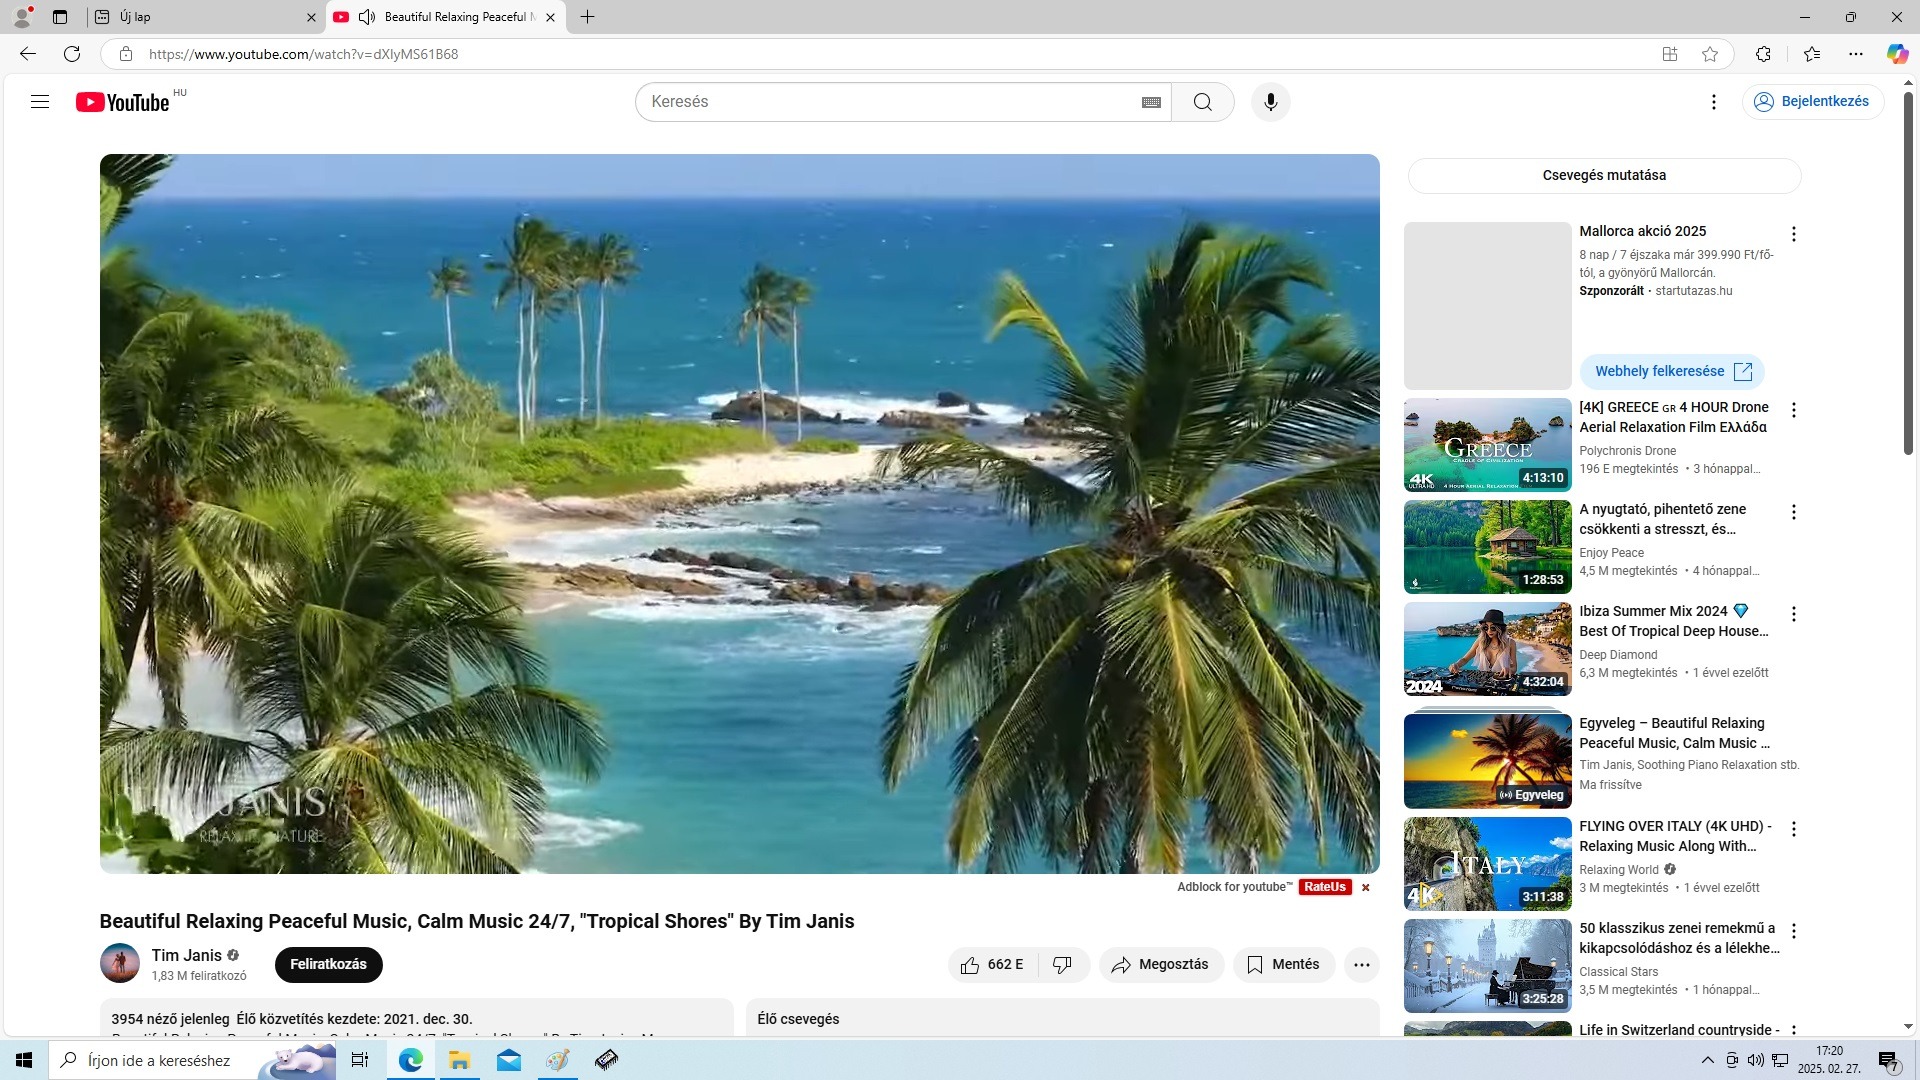Screen dimensions: 1920x1080
Task: Subscribe via the Feliratkozás button
Action: (328, 965)
